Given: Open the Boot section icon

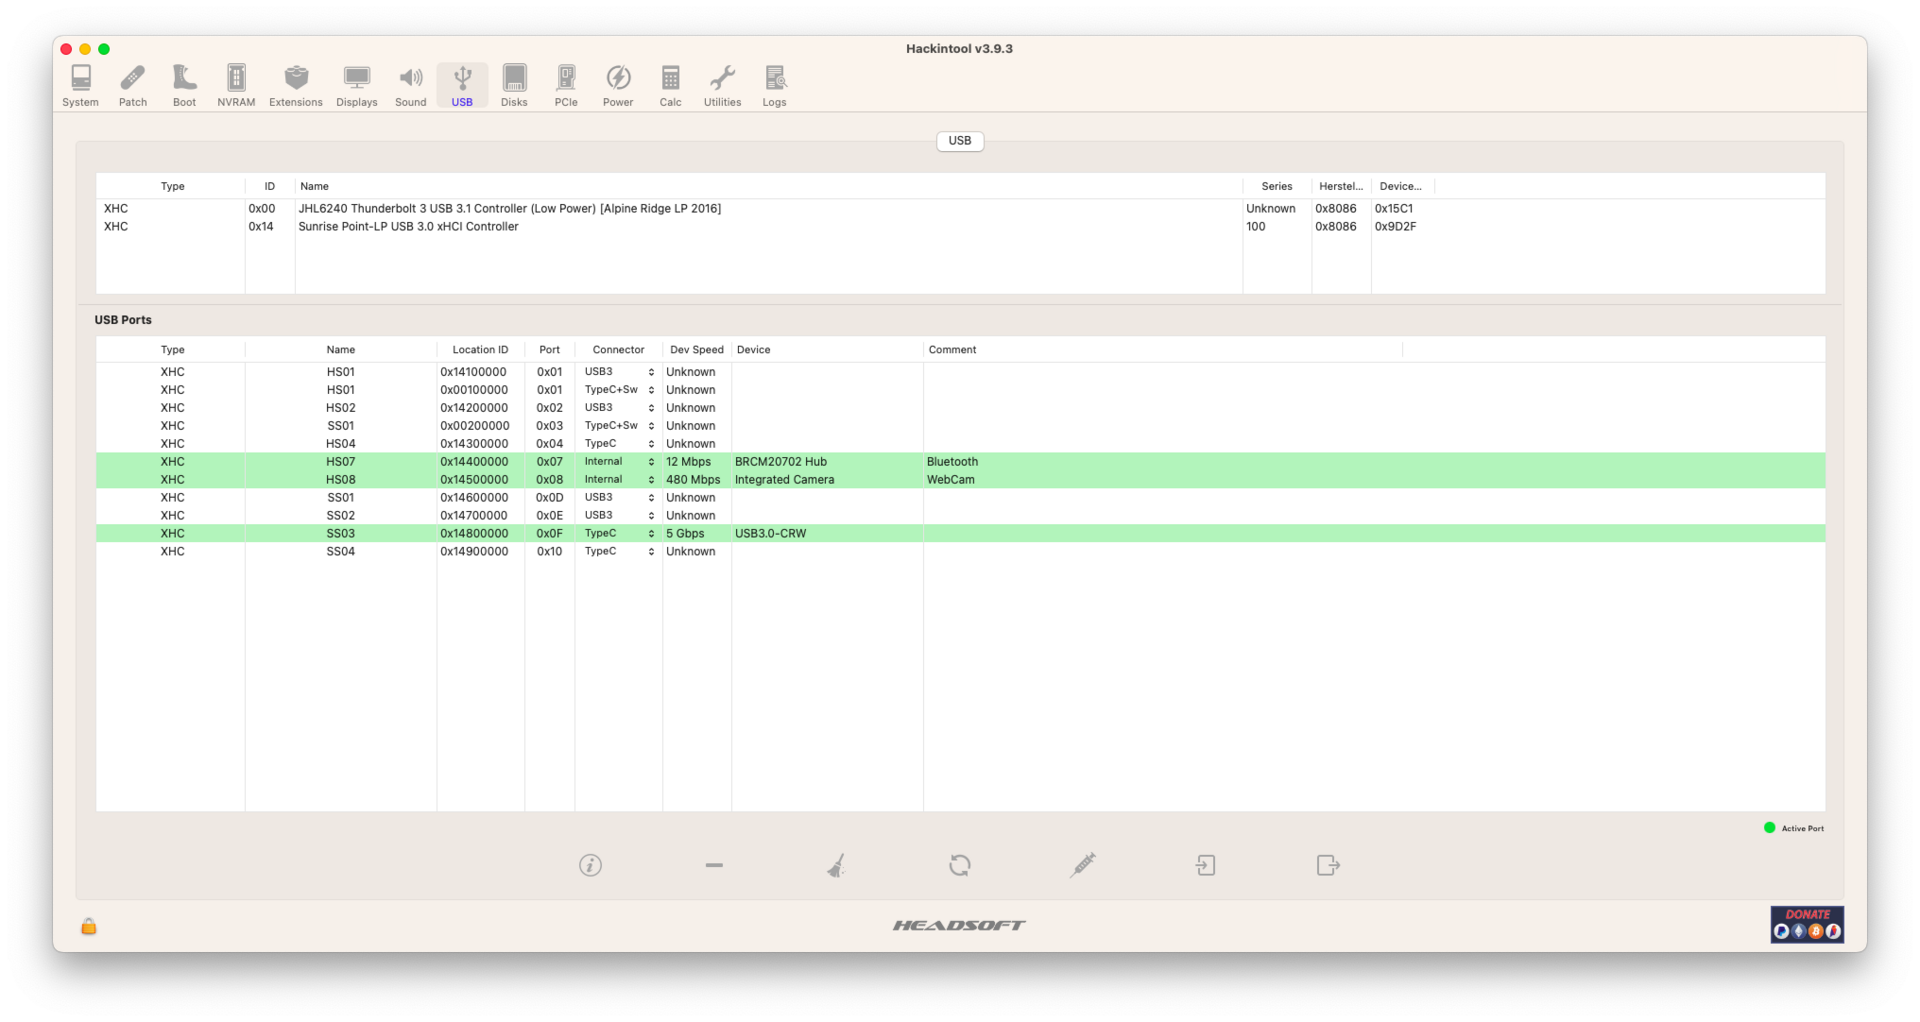Looking at the screenshot, I should (x=184, y=86).
